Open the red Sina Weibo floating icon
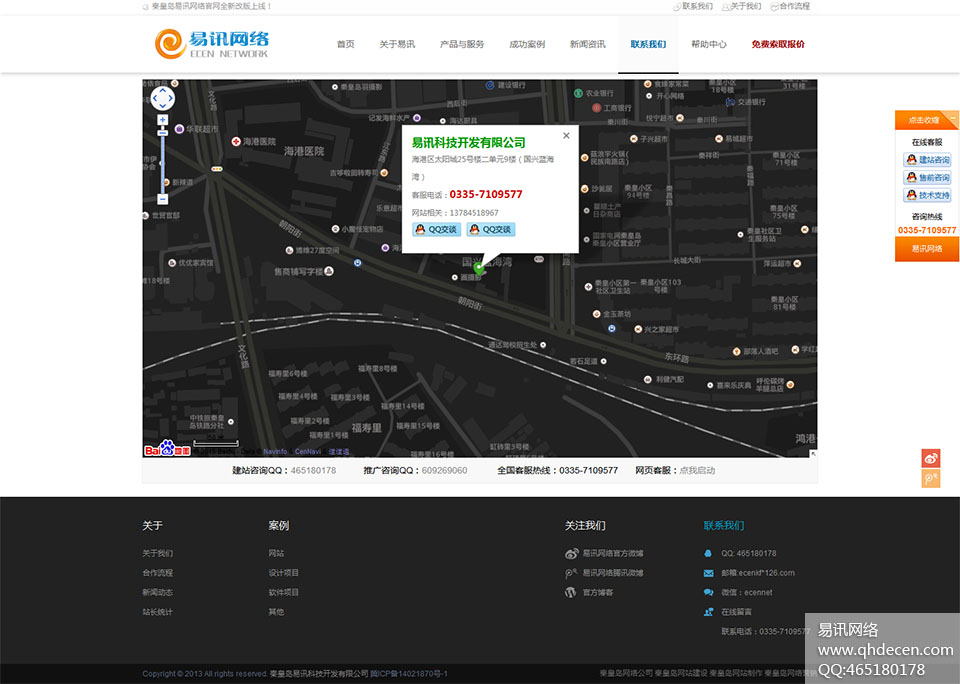The height and width of the screenshot is (684, 960). pos(931,458)
